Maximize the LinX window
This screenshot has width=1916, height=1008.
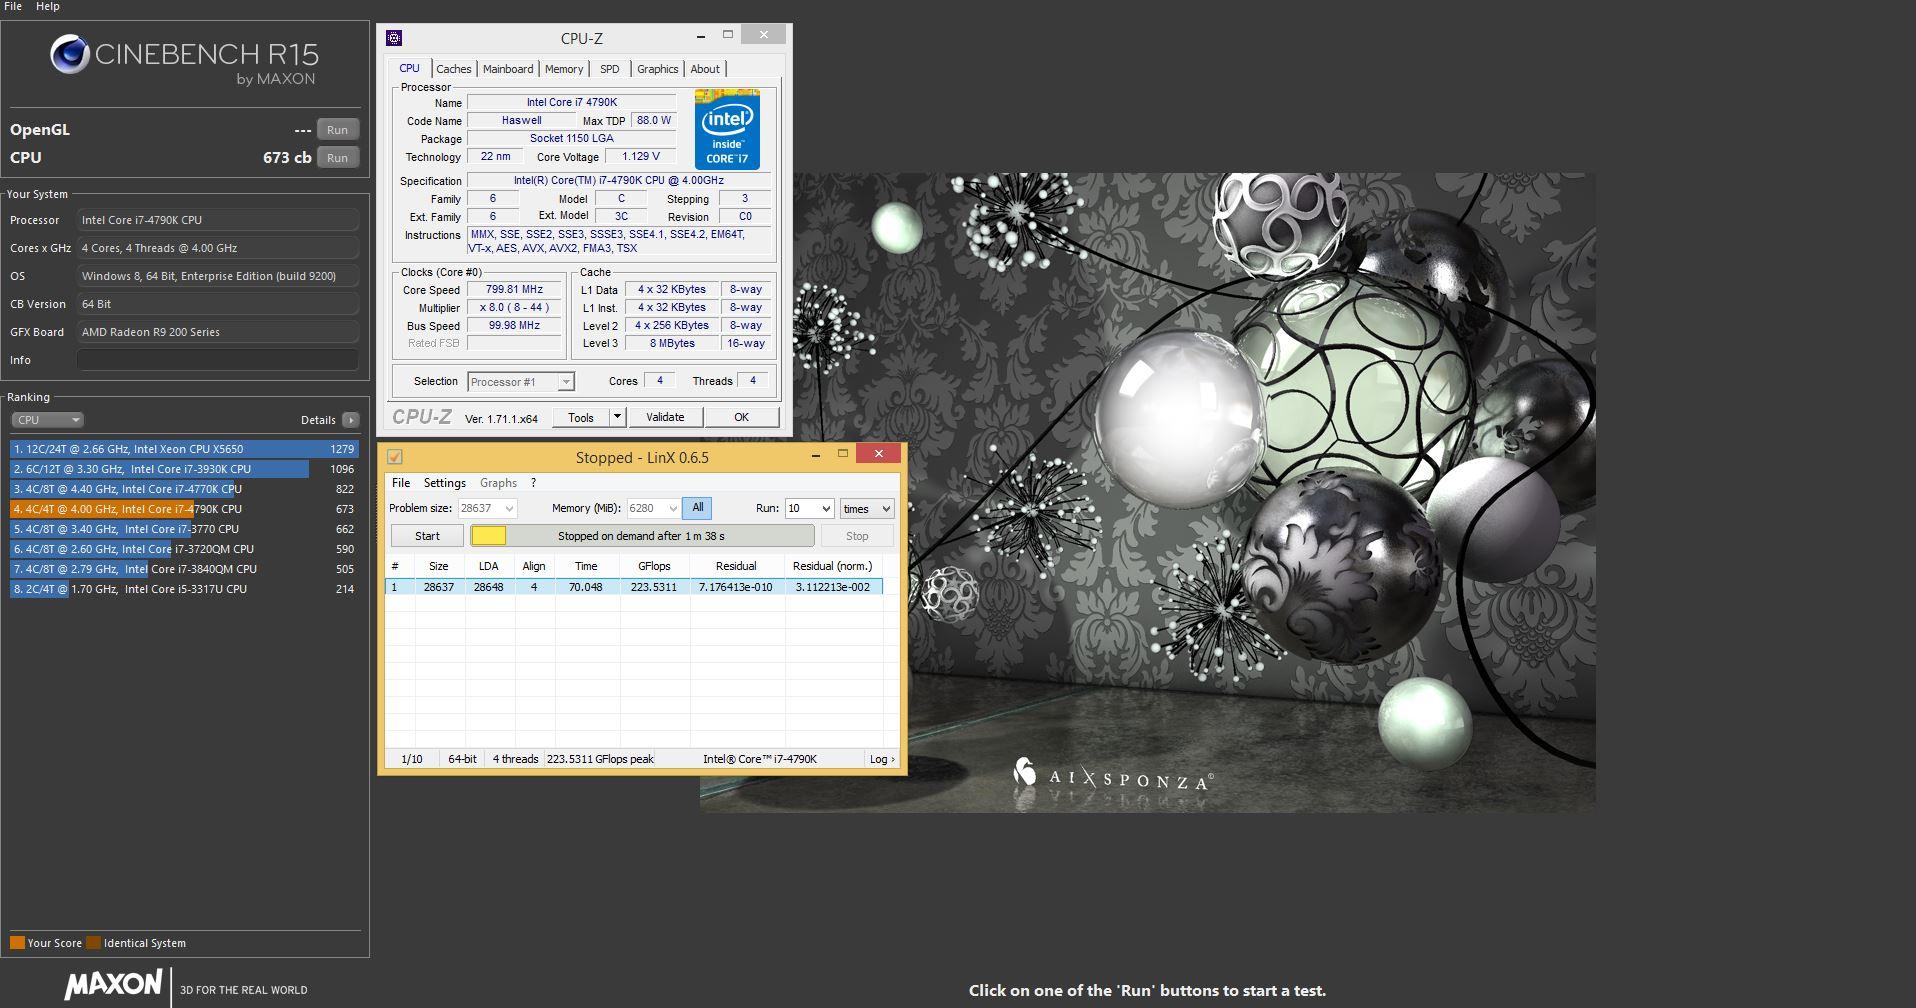(x=843, y=454)
